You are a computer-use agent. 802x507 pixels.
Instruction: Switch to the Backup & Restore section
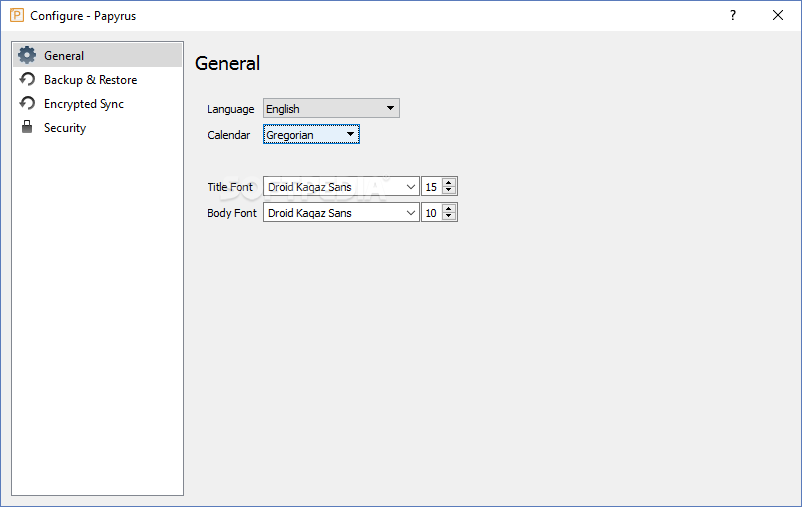pyautogui.click(x=97, y=80)
